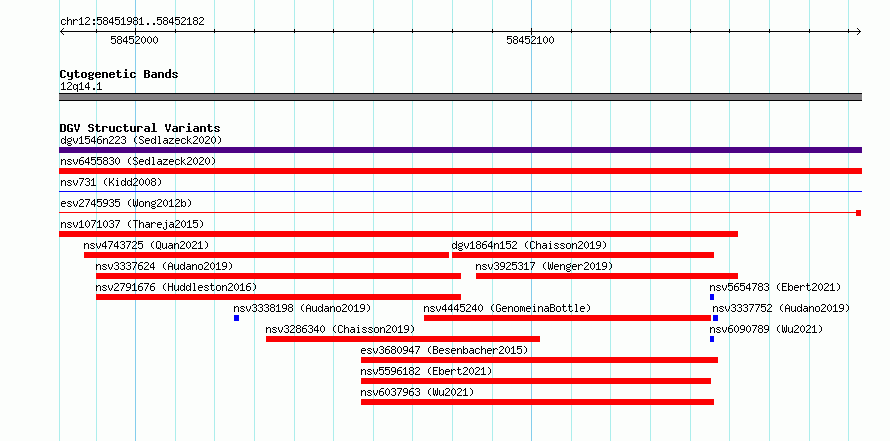This screenshot has height=441, width=890.
Task: Select the red esv3680947 variant bar
Action: point(539,360)
